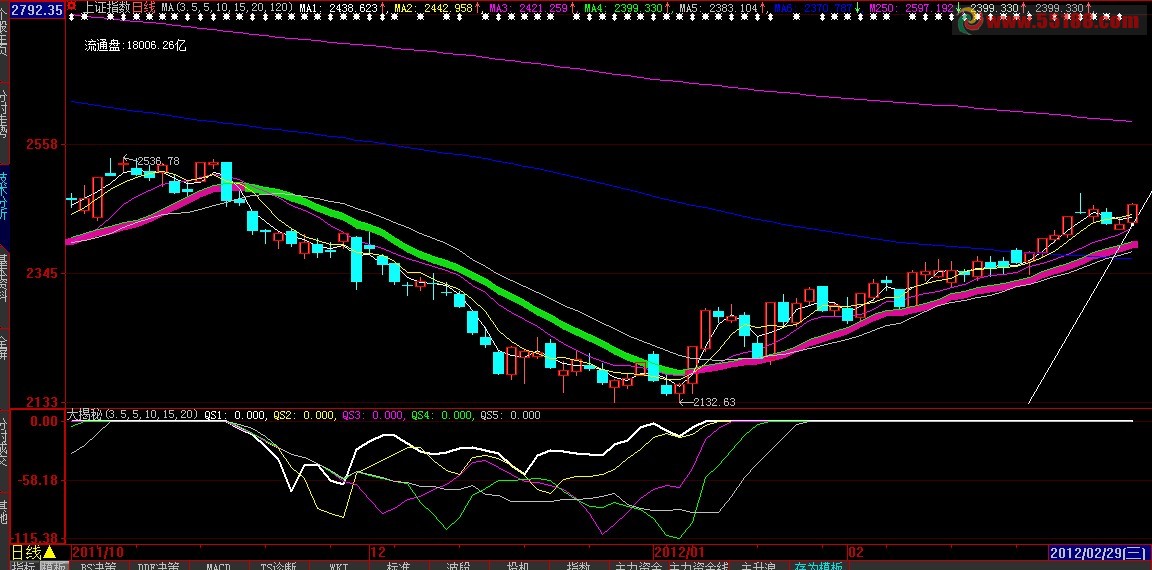Switch to the 波段 tab
Screen dimensions: 1152x570
(458, 566)
